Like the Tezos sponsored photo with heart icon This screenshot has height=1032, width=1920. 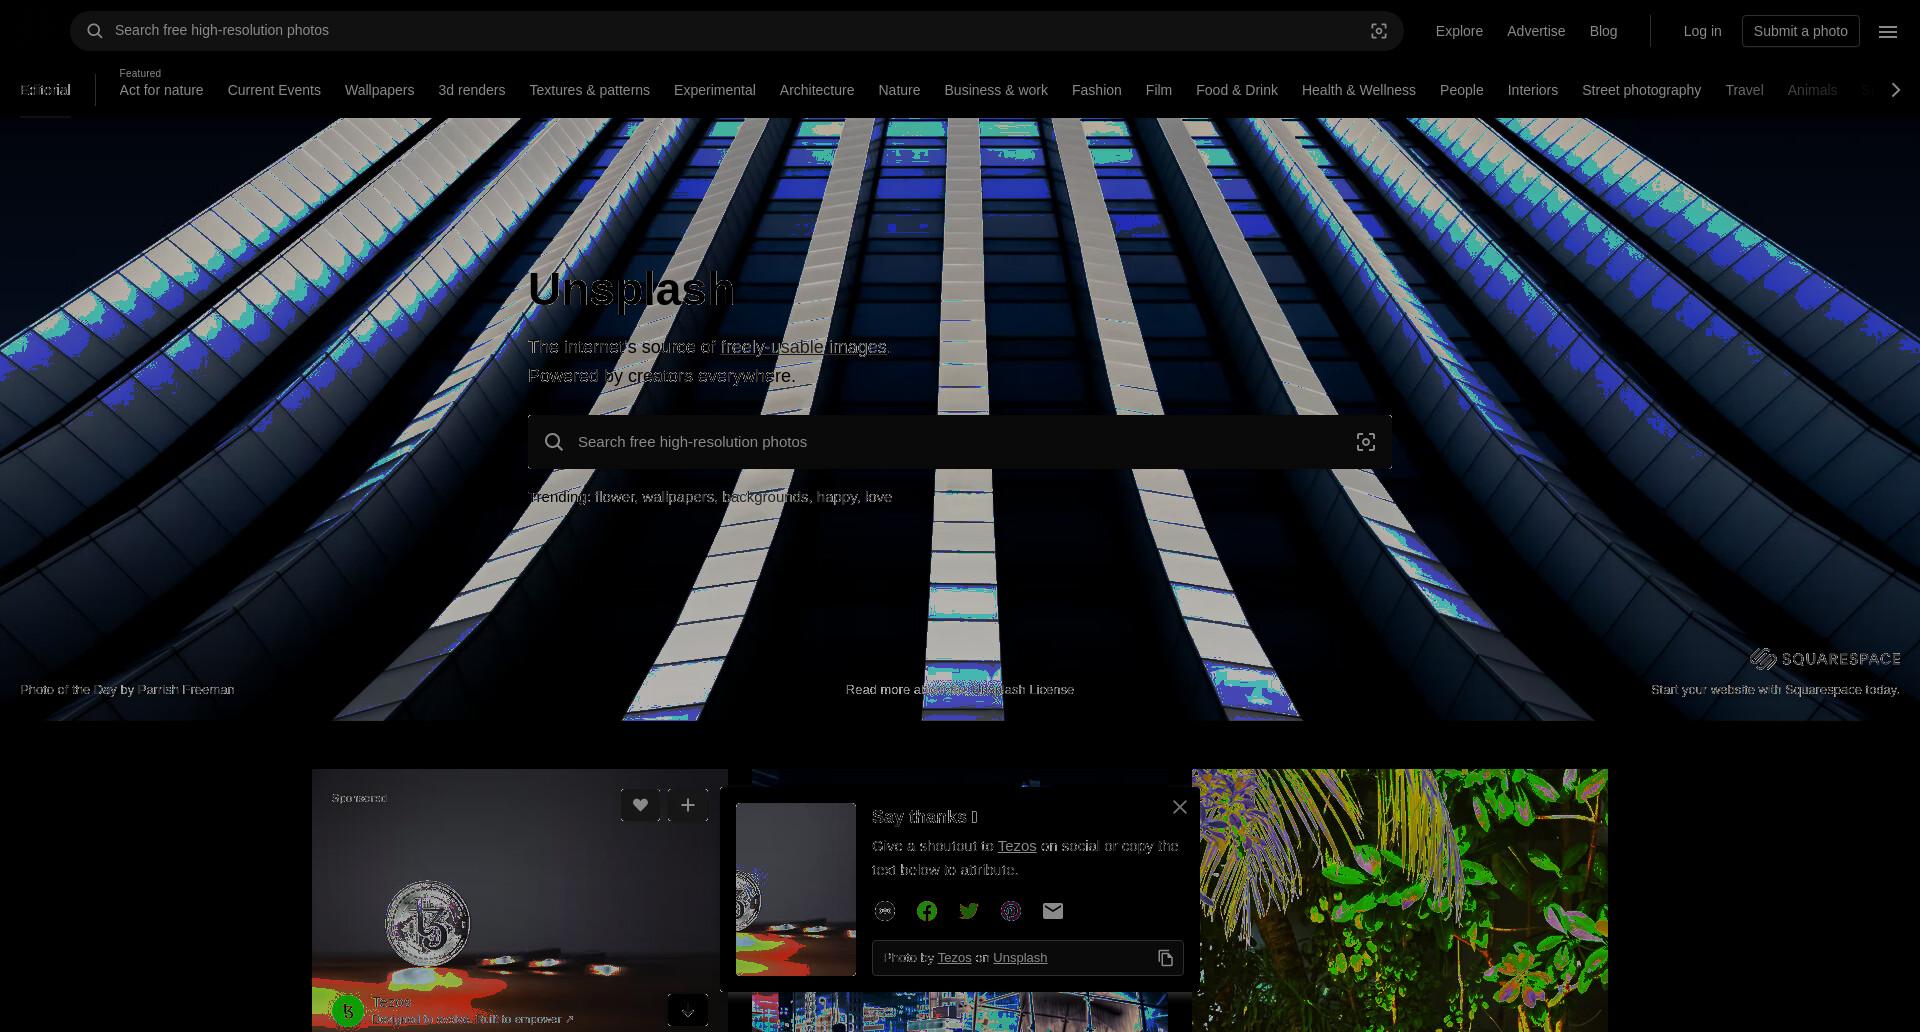640,805
